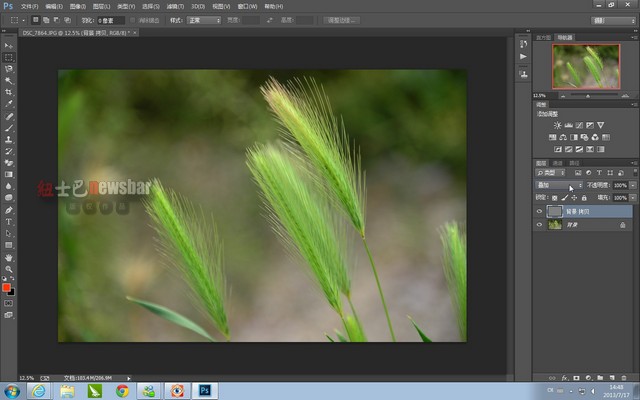The image size is (640, 400).
Task: Toggle visibility of the 背景 layer
Action: (x=539, y=225)
